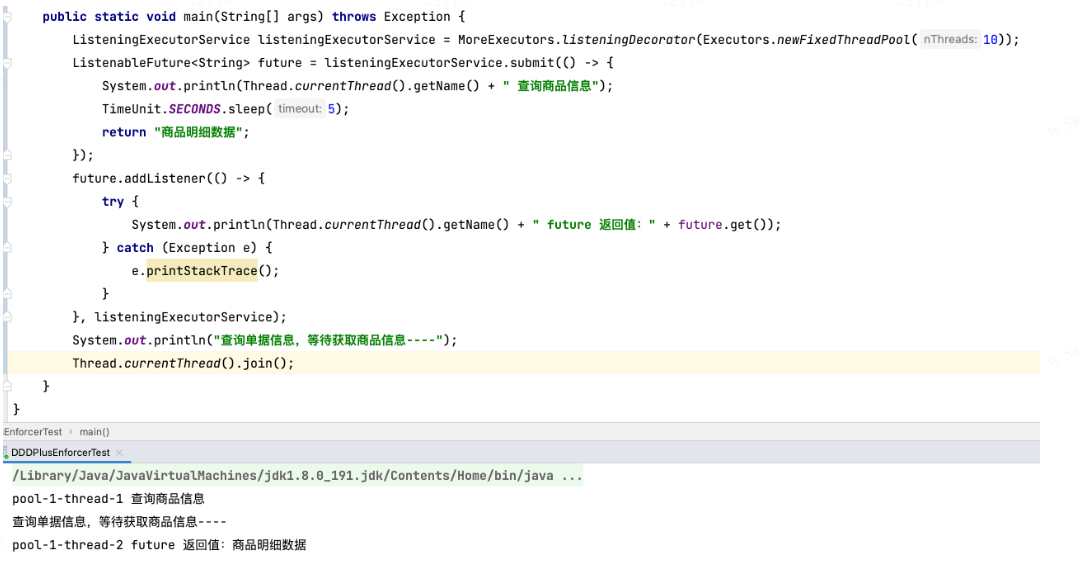Select the DDDPlusEnforcerTest run tab
The height and width of the screenshot is (566, 1080).
60,452
